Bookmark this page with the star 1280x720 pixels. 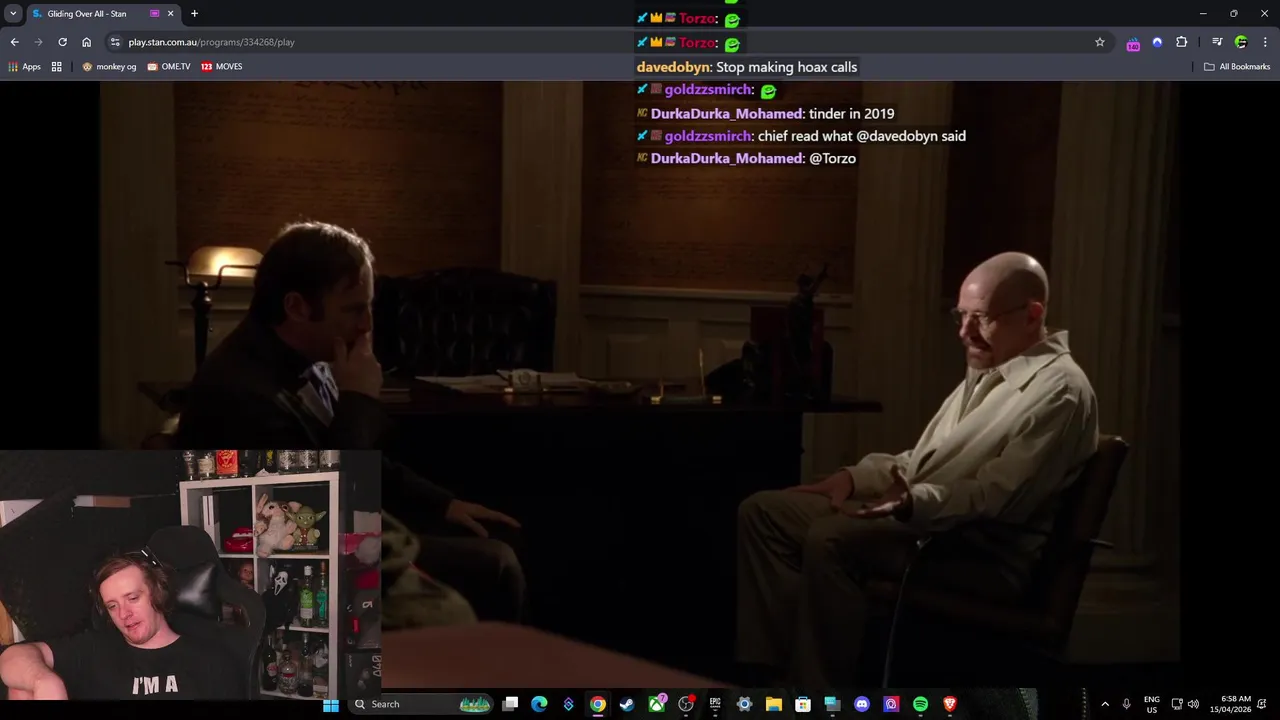1100,42
